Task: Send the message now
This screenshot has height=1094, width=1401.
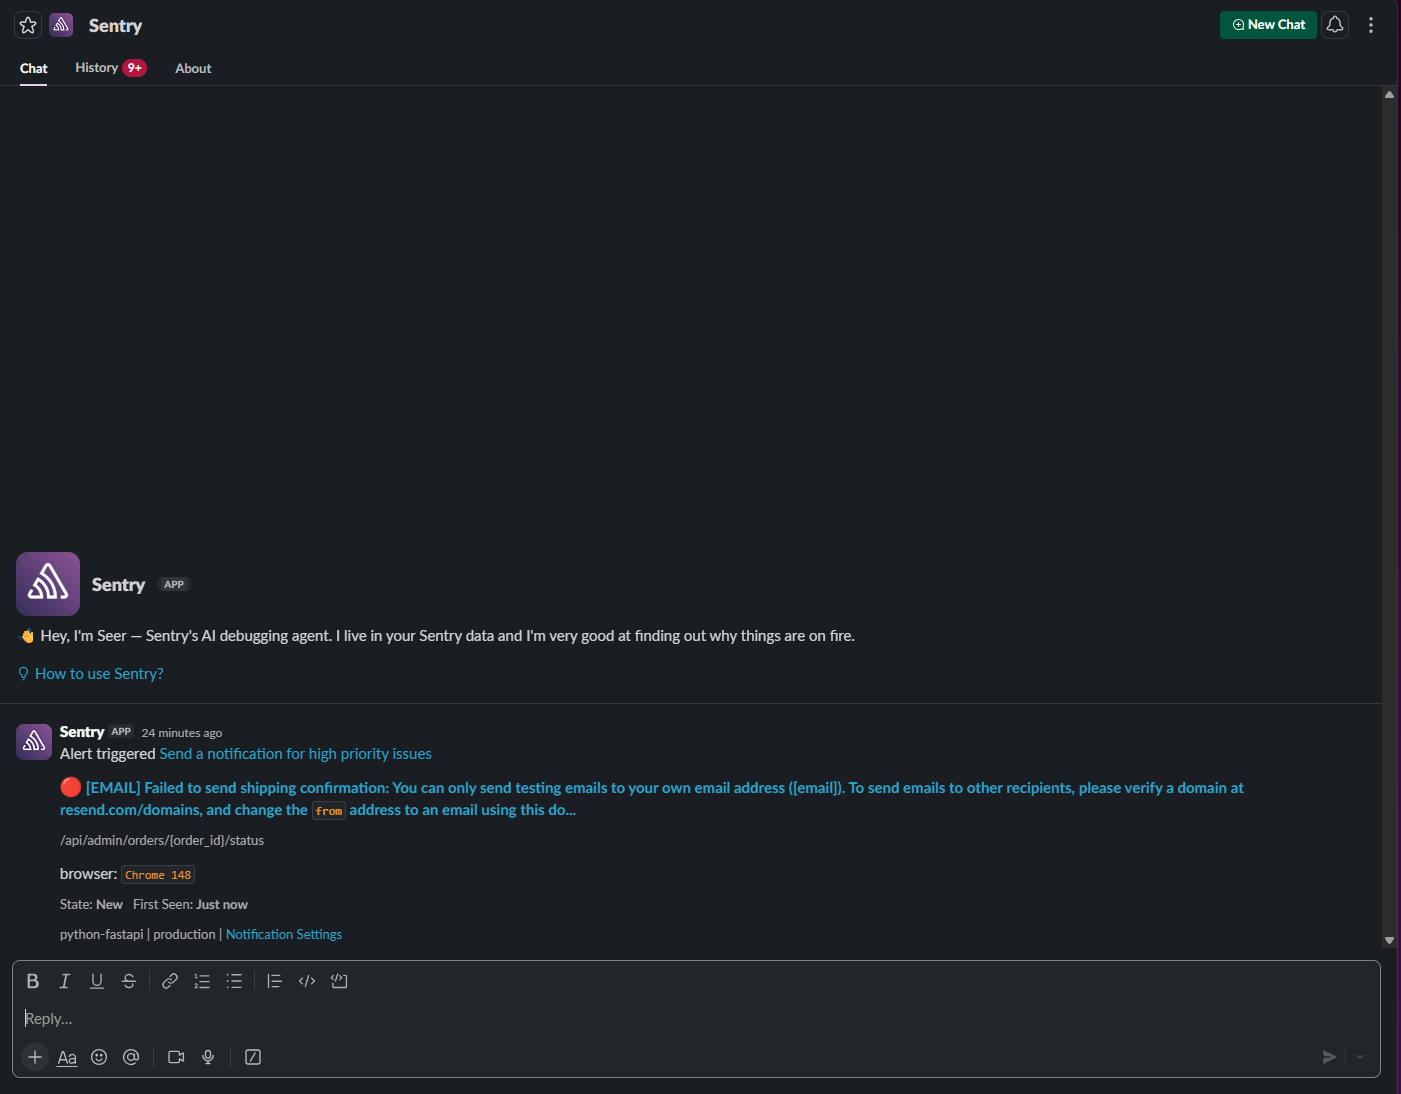Action: point(1329,1057)
